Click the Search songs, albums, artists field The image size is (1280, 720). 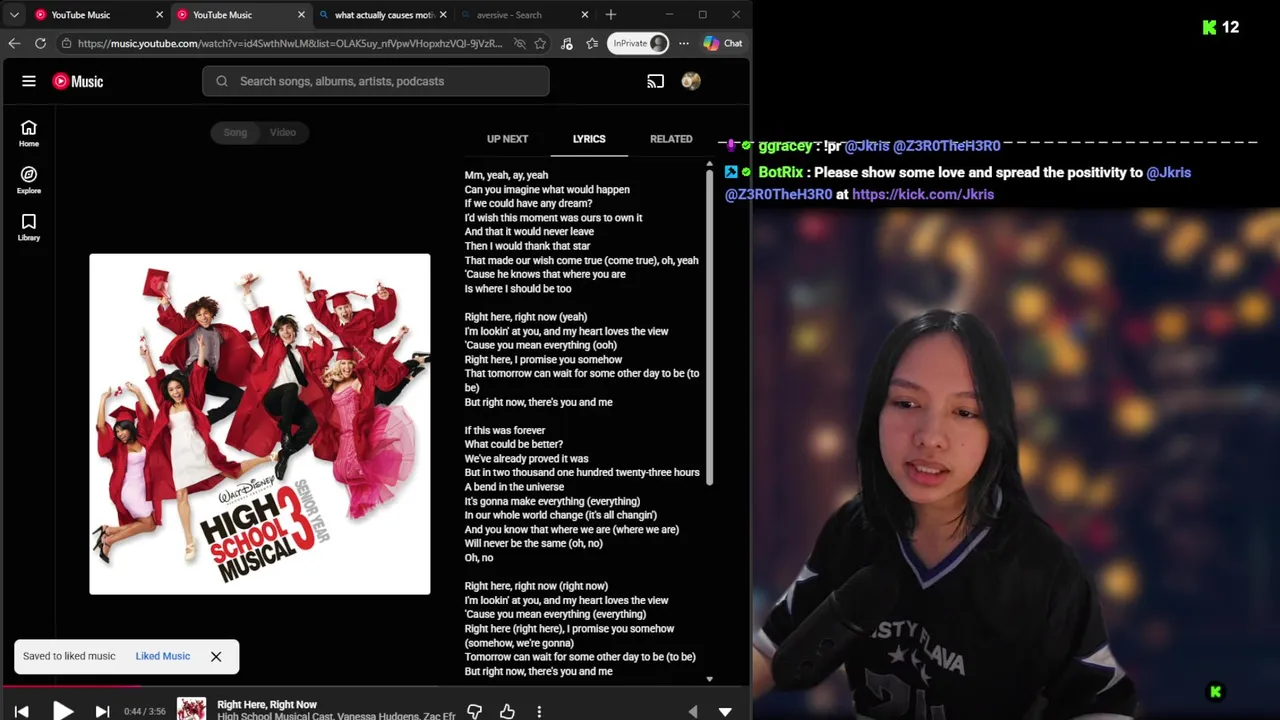376,81
